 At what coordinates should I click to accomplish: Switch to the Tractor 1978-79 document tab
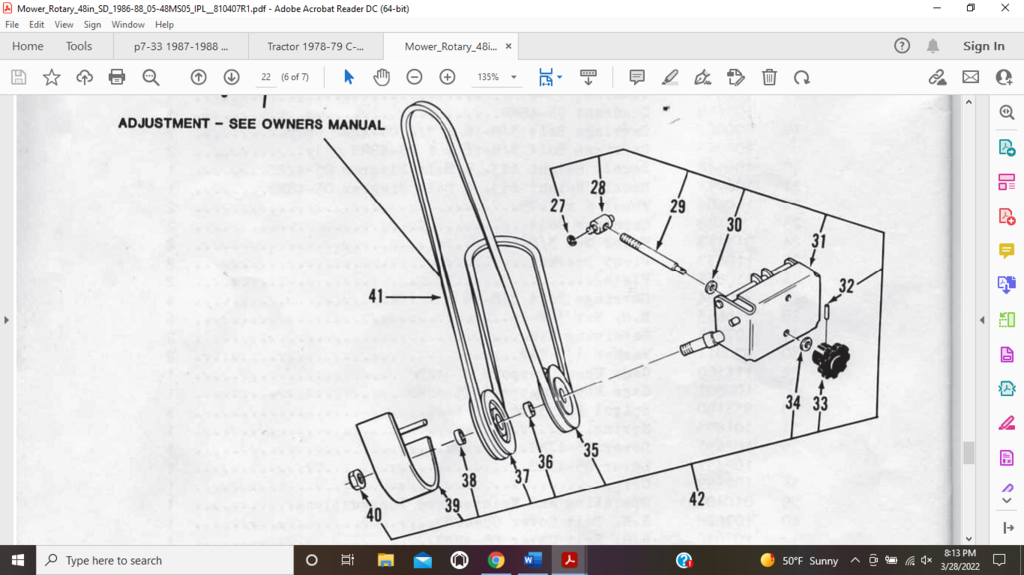(x=315, y=46)
